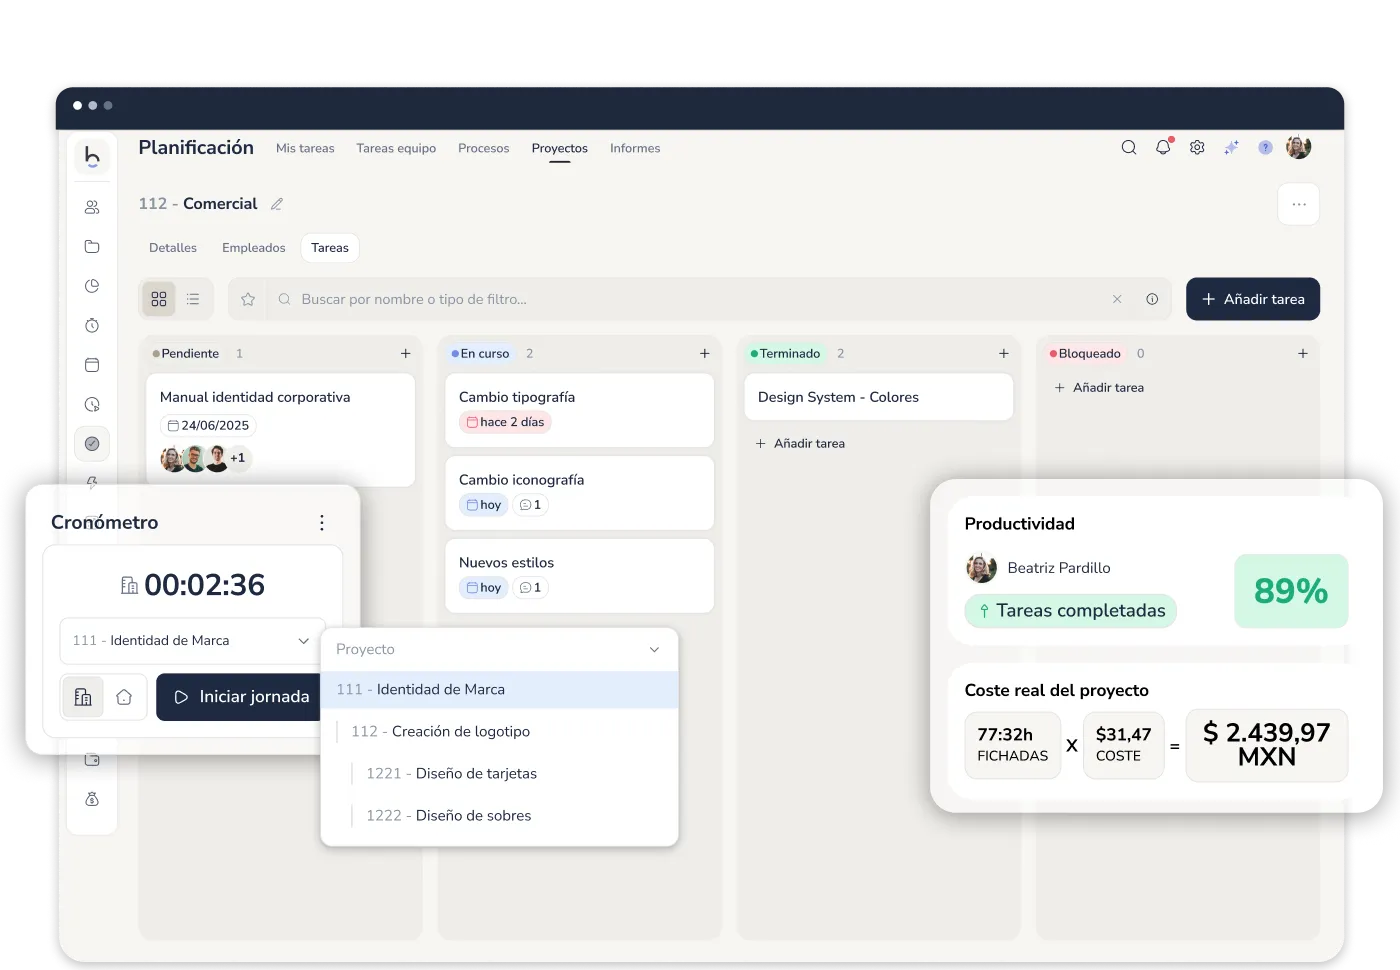Click the favorite star filter icon

[248, 299]
